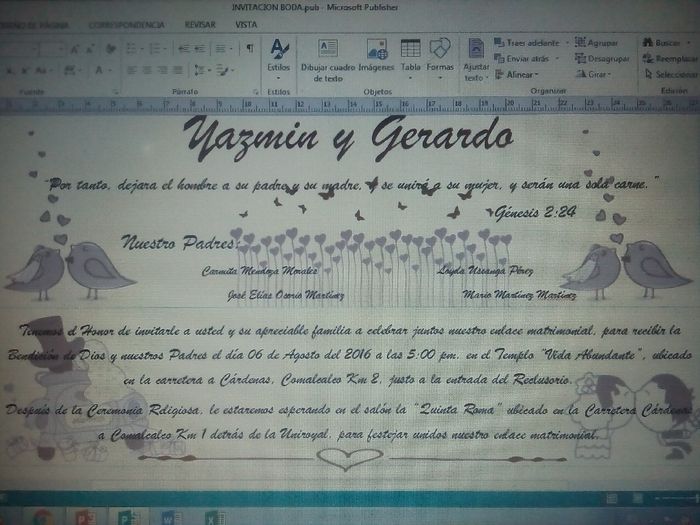Viewport: 700px width, 525px height.
Task: Select the heart divider graphic at bottom
Action: click(x=352, y=458)
